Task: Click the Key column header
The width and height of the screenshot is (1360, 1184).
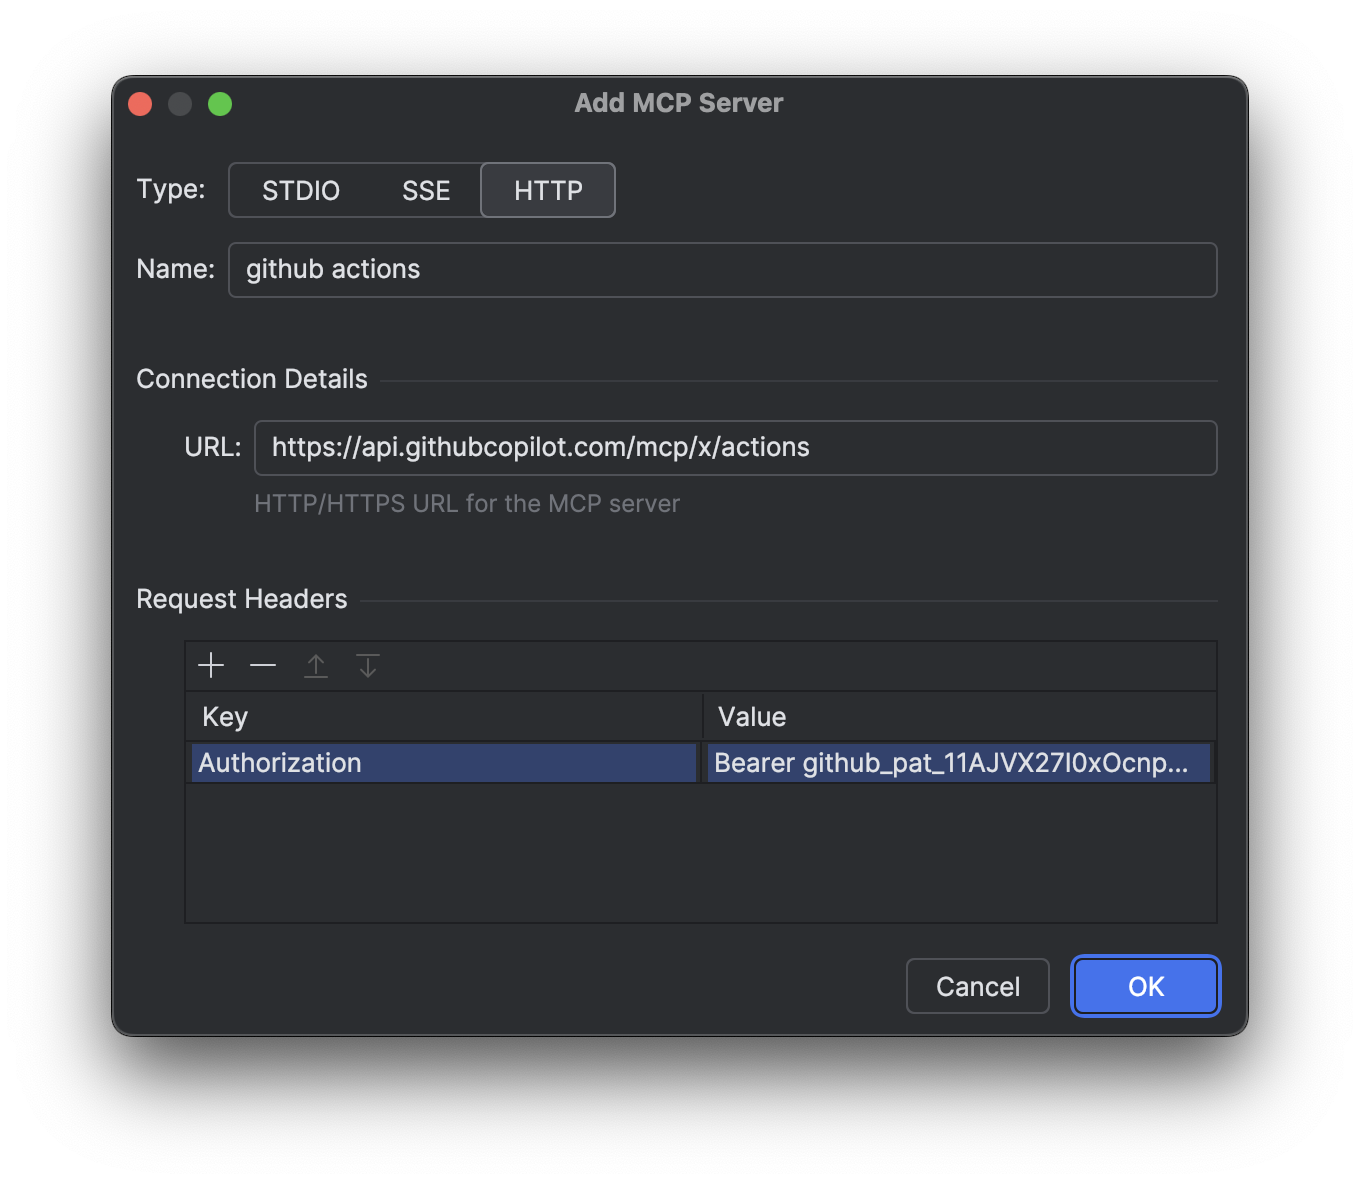Action: point(444,717)
